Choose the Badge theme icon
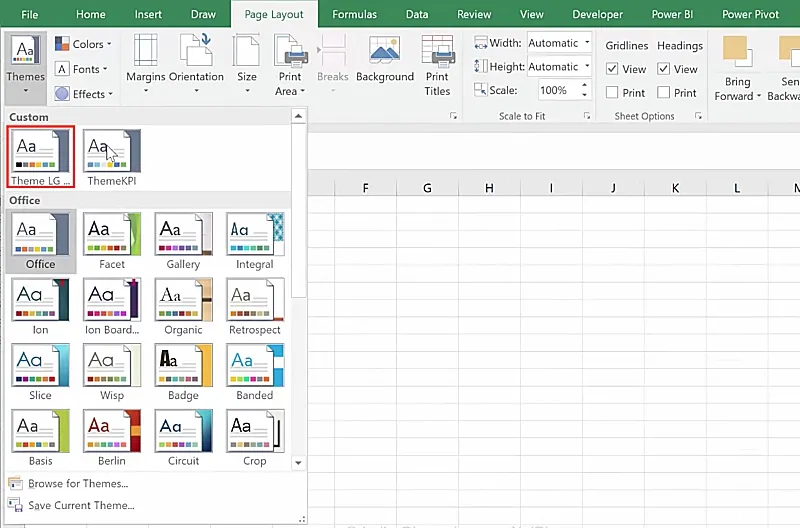Image resolution: width=800 pixels, height=528 pixels. click(x=183, y=365)
